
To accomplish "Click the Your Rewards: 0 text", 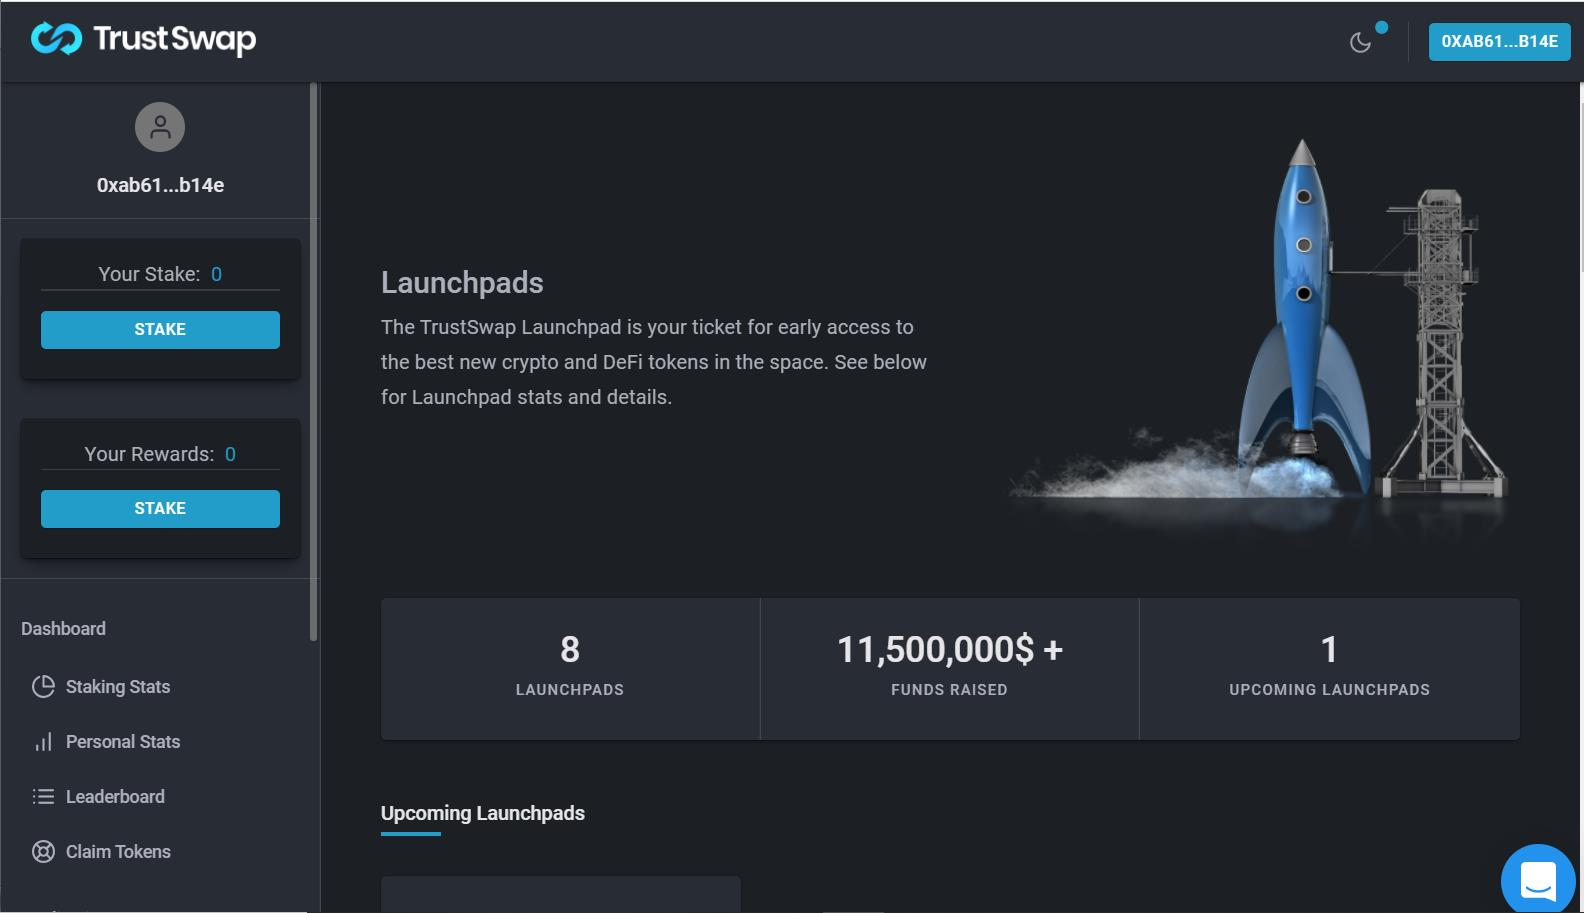I will [160, 454].
